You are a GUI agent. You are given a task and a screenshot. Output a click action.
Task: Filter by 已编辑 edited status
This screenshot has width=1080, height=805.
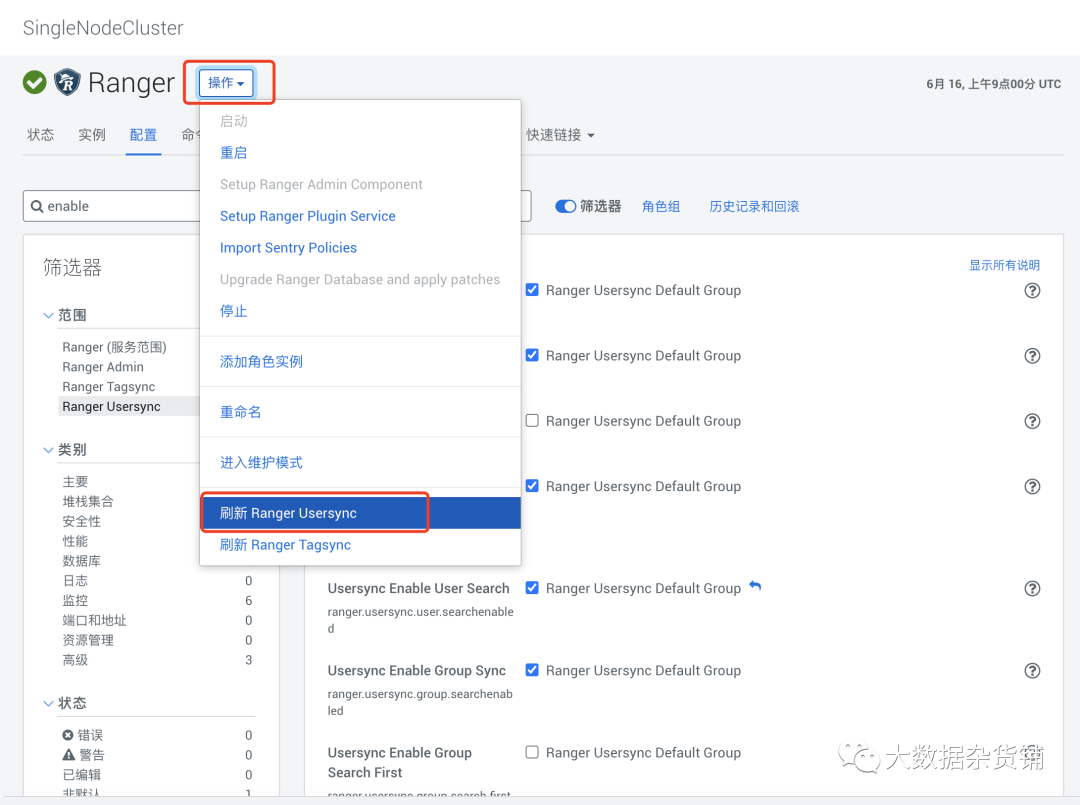(x=81, y=775)
